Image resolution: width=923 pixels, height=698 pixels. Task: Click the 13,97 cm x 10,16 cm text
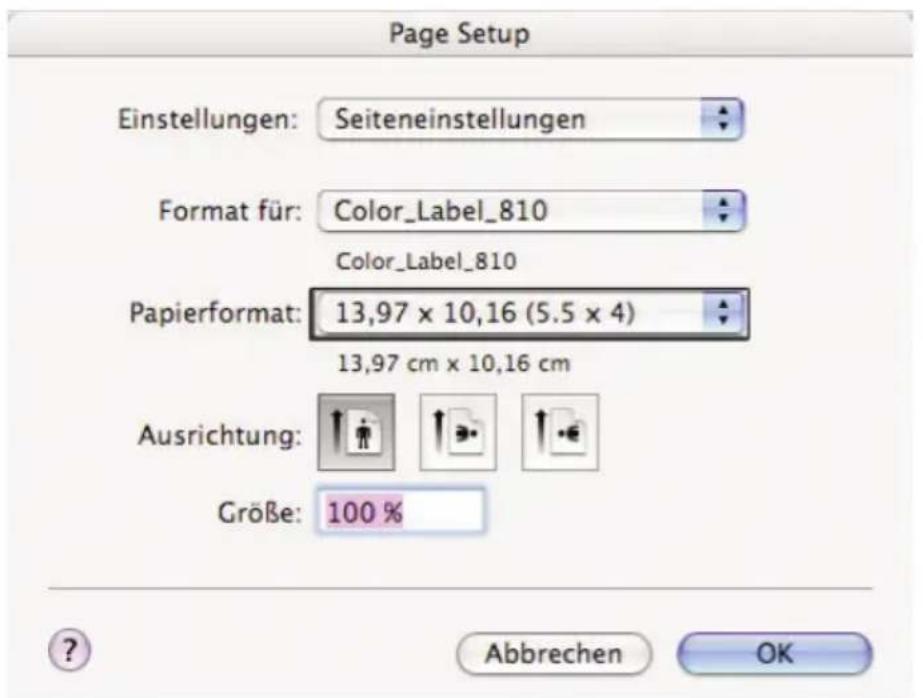(453, 364)
